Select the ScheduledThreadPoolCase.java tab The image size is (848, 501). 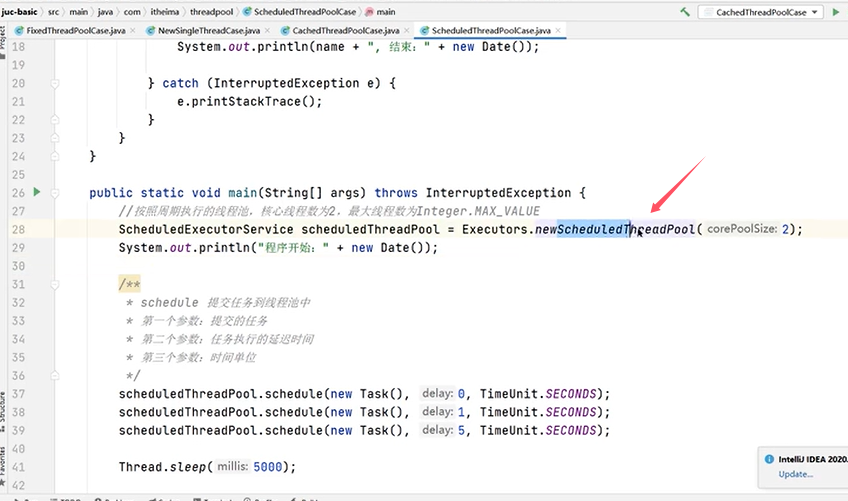click(x=491, y=31)
